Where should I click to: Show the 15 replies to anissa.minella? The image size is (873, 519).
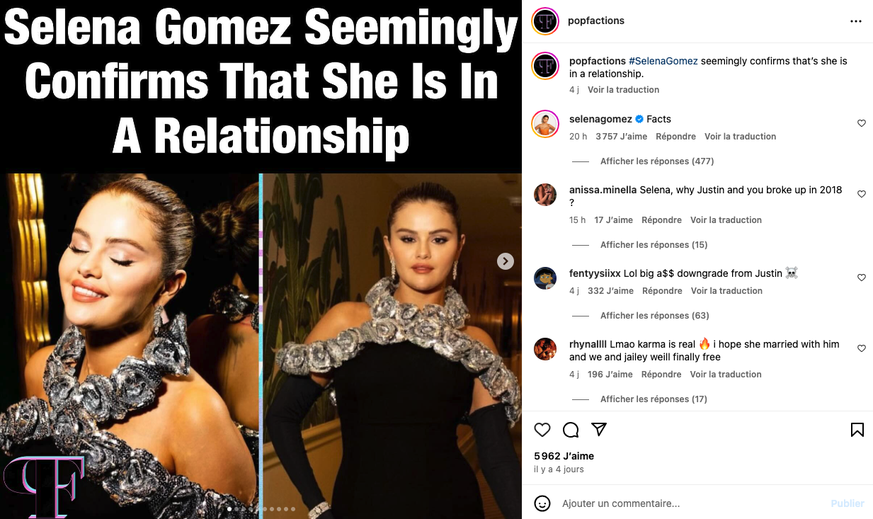point(654,244)
